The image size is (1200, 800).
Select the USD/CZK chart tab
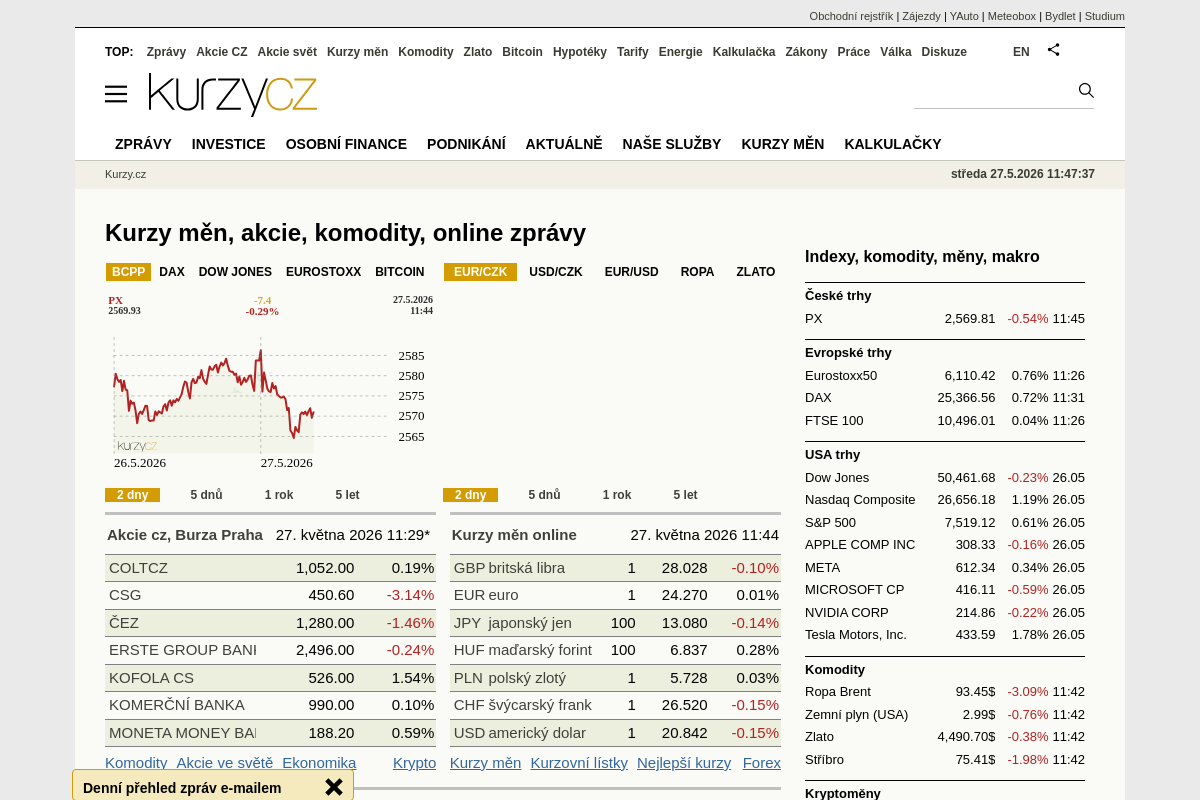[x=556, y=272]
